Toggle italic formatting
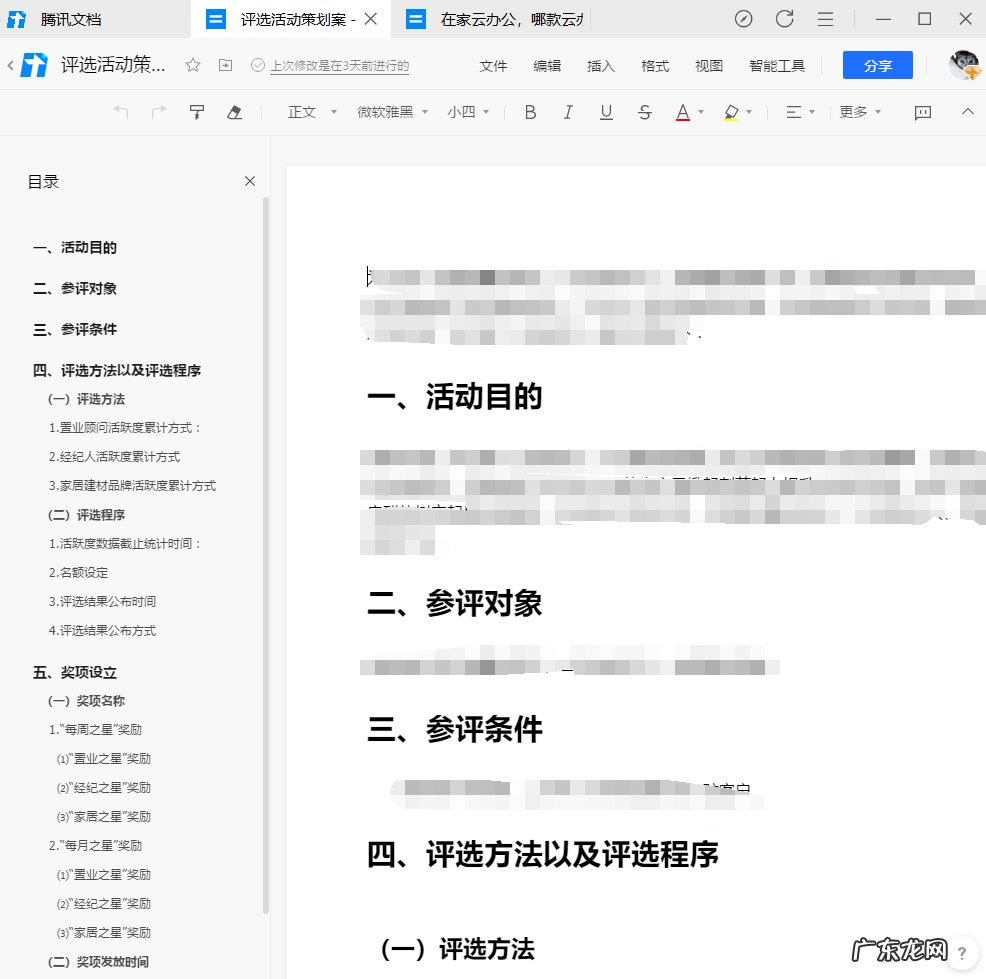The image size is (986, 979). [568, 112]
